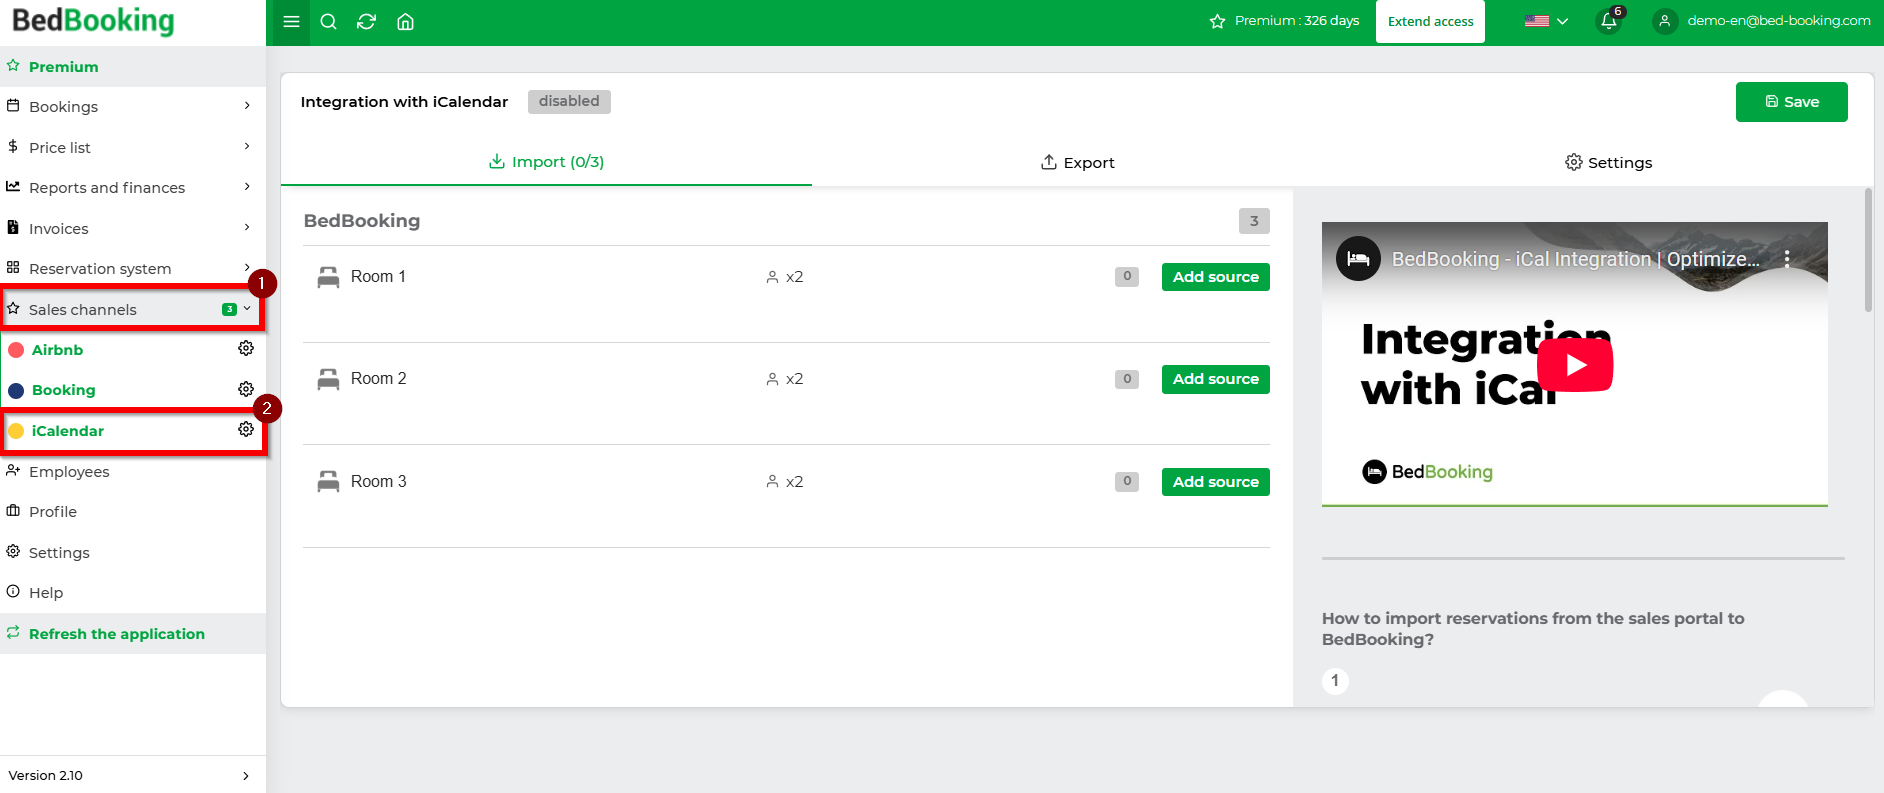Viewport: 1884px width, 793px height.
Task: Click the account email demo-en@bed-booking.com
Action: point(1779,21)
